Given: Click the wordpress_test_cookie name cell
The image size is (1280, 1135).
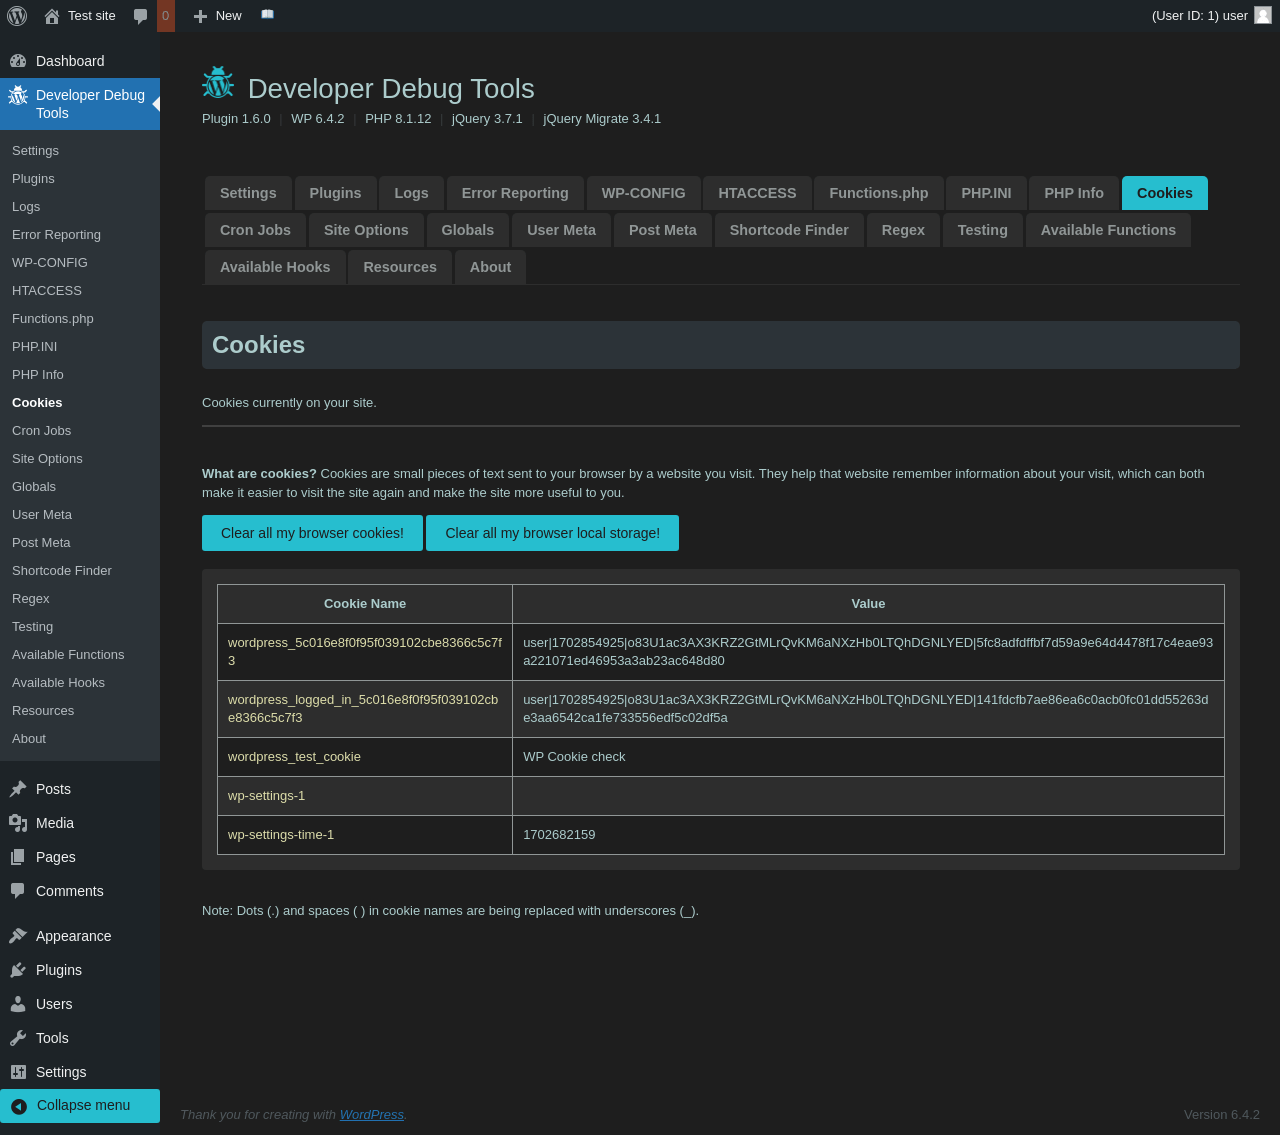Looking at the screenshot, I should pos(294,757).
